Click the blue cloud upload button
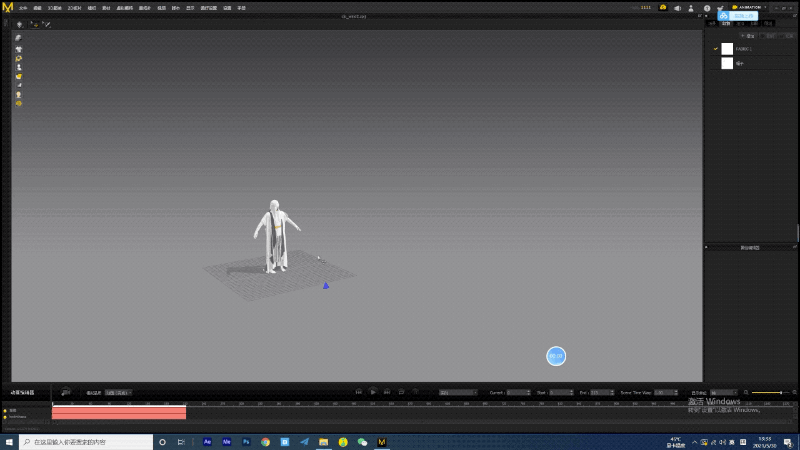 [738, 16]
